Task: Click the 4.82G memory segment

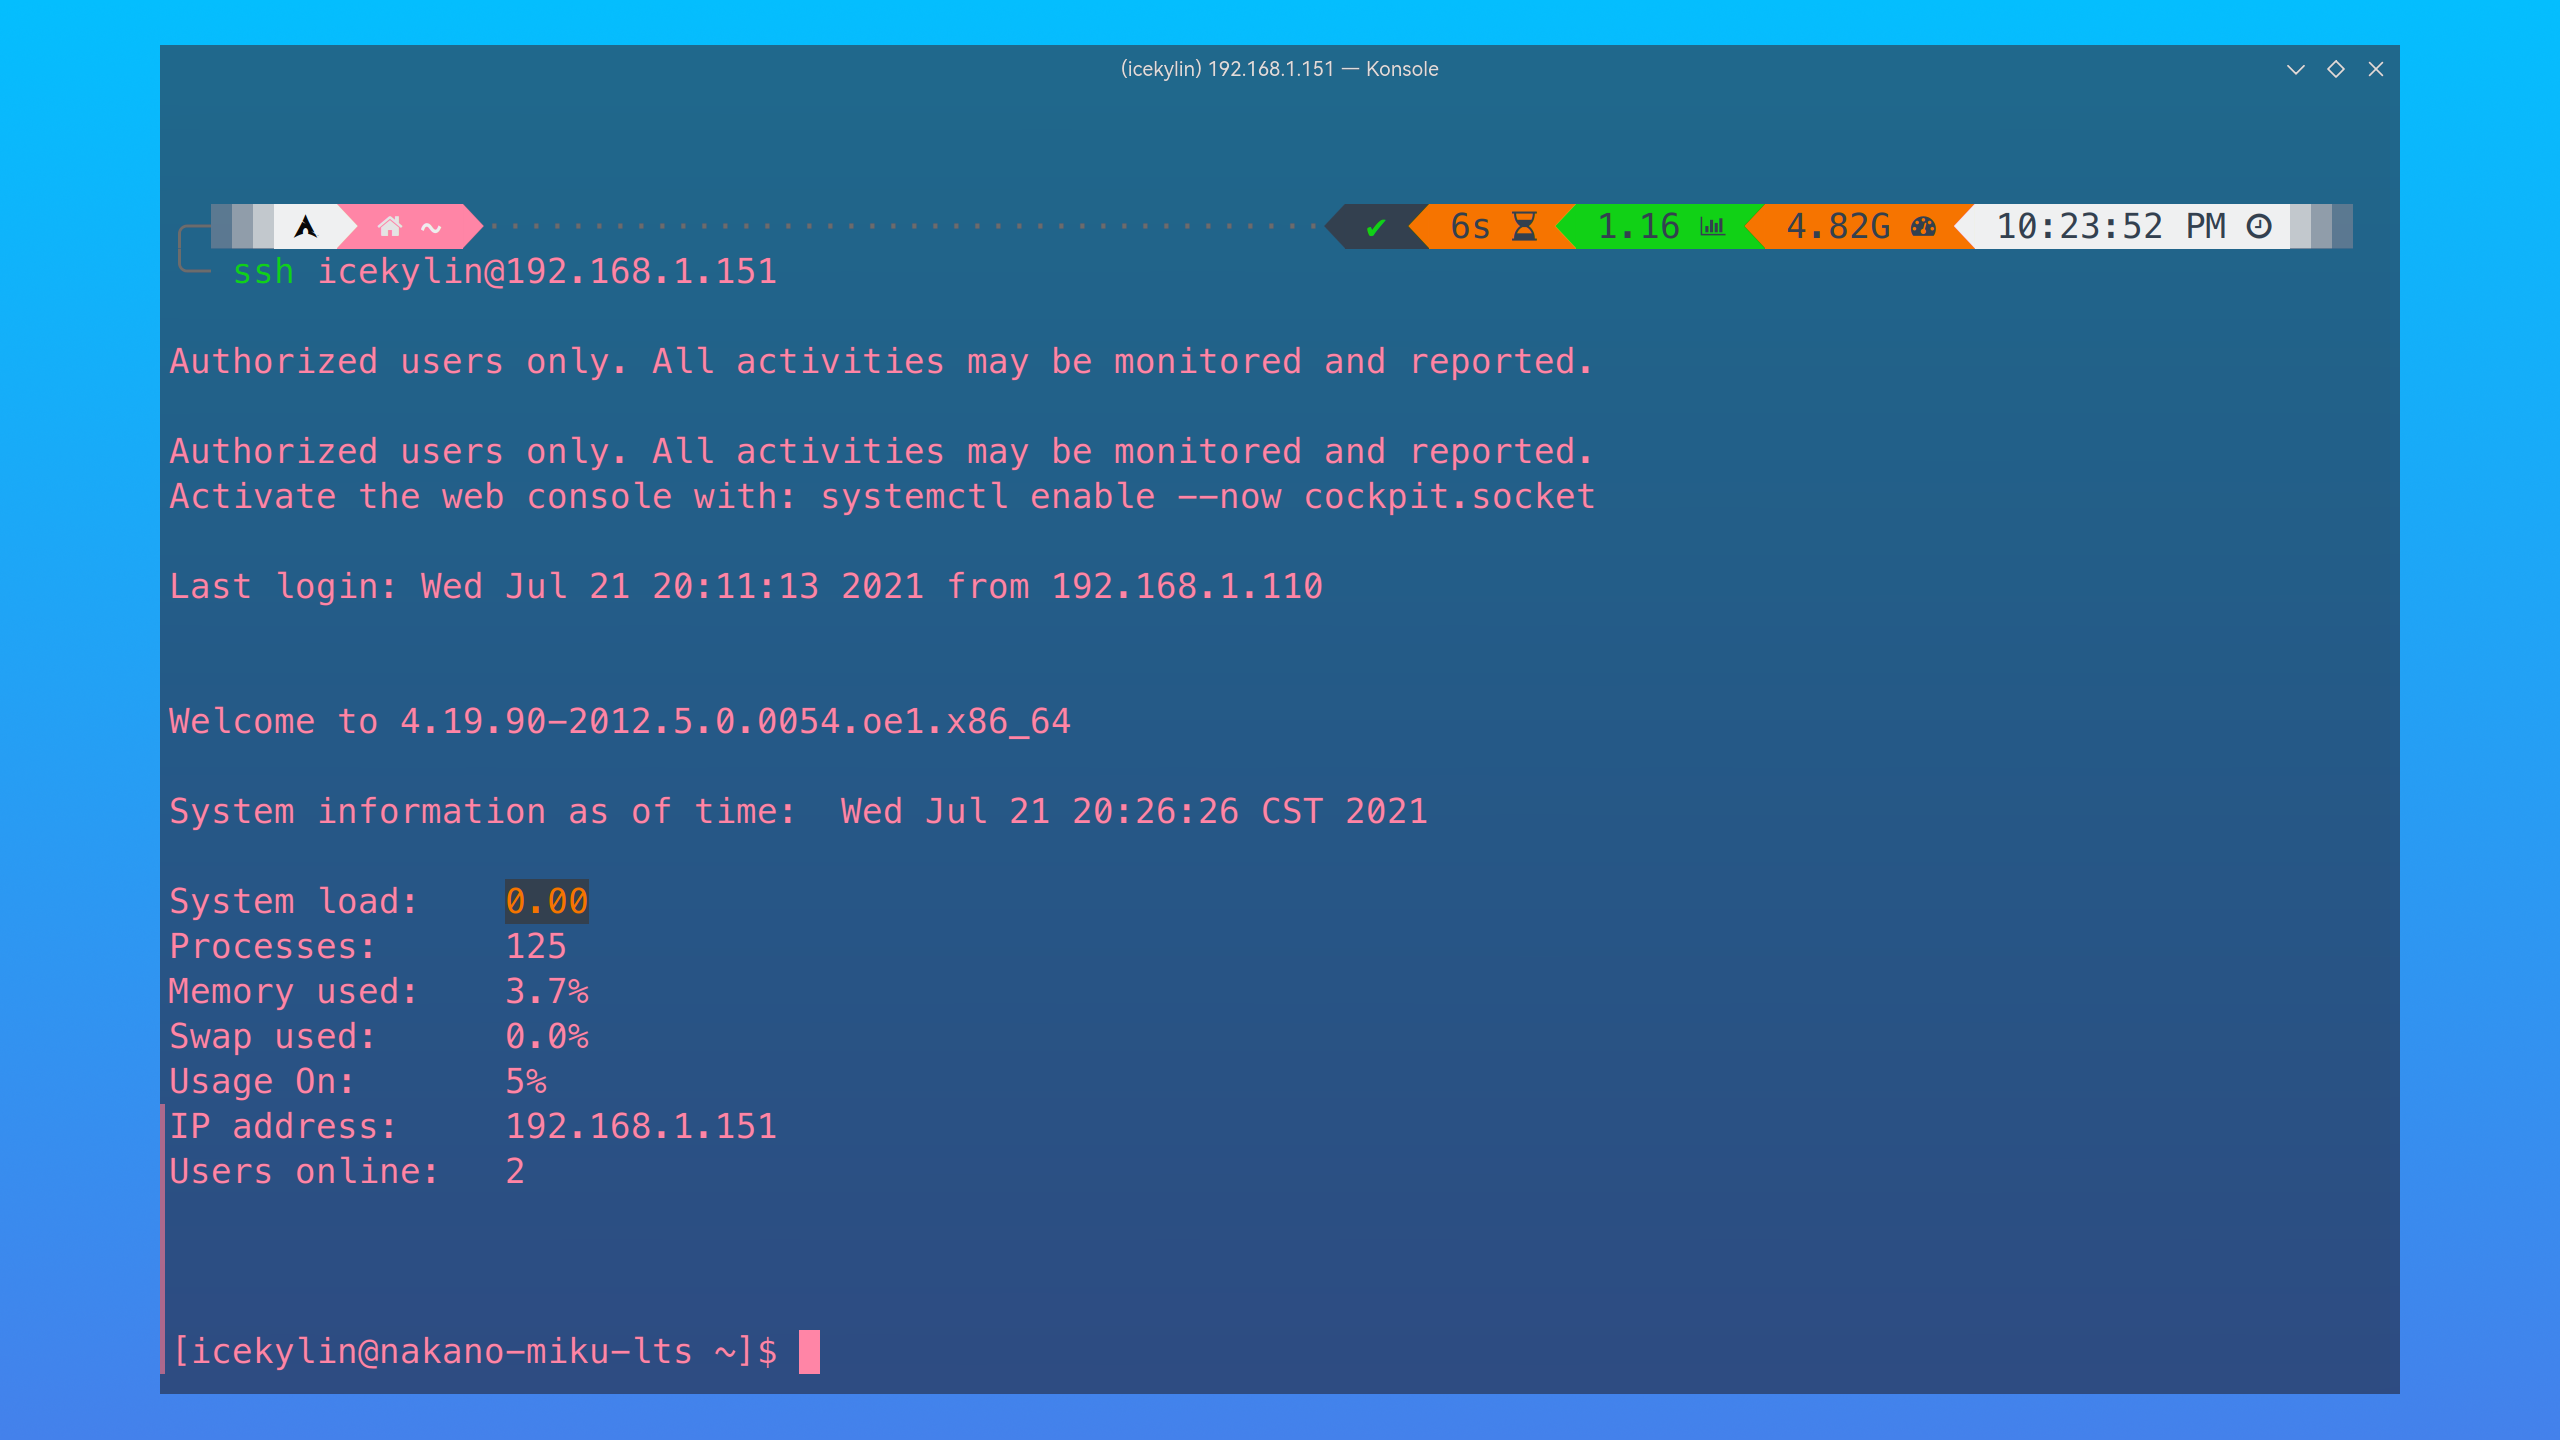Action: click(x=1858, y=227)
